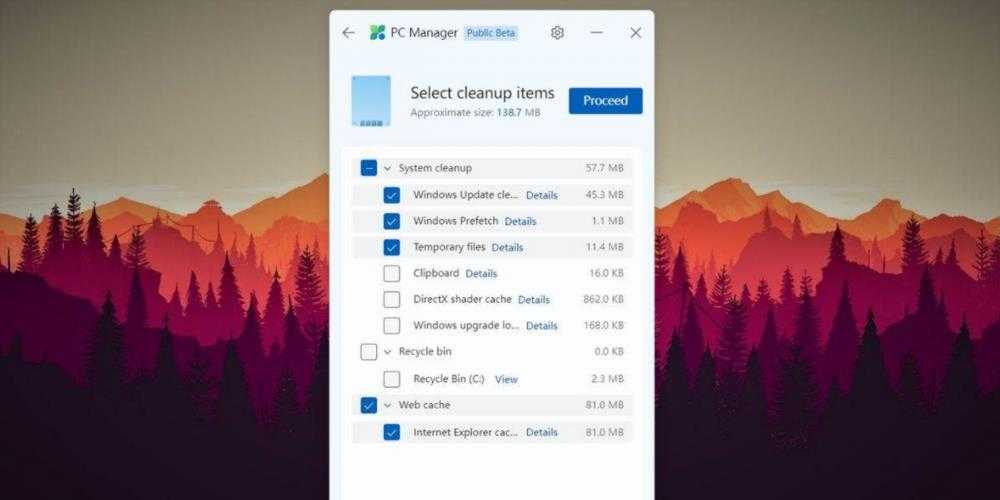Check the Clipboard checkbox

pyautogui.click(x=392, y=274)
